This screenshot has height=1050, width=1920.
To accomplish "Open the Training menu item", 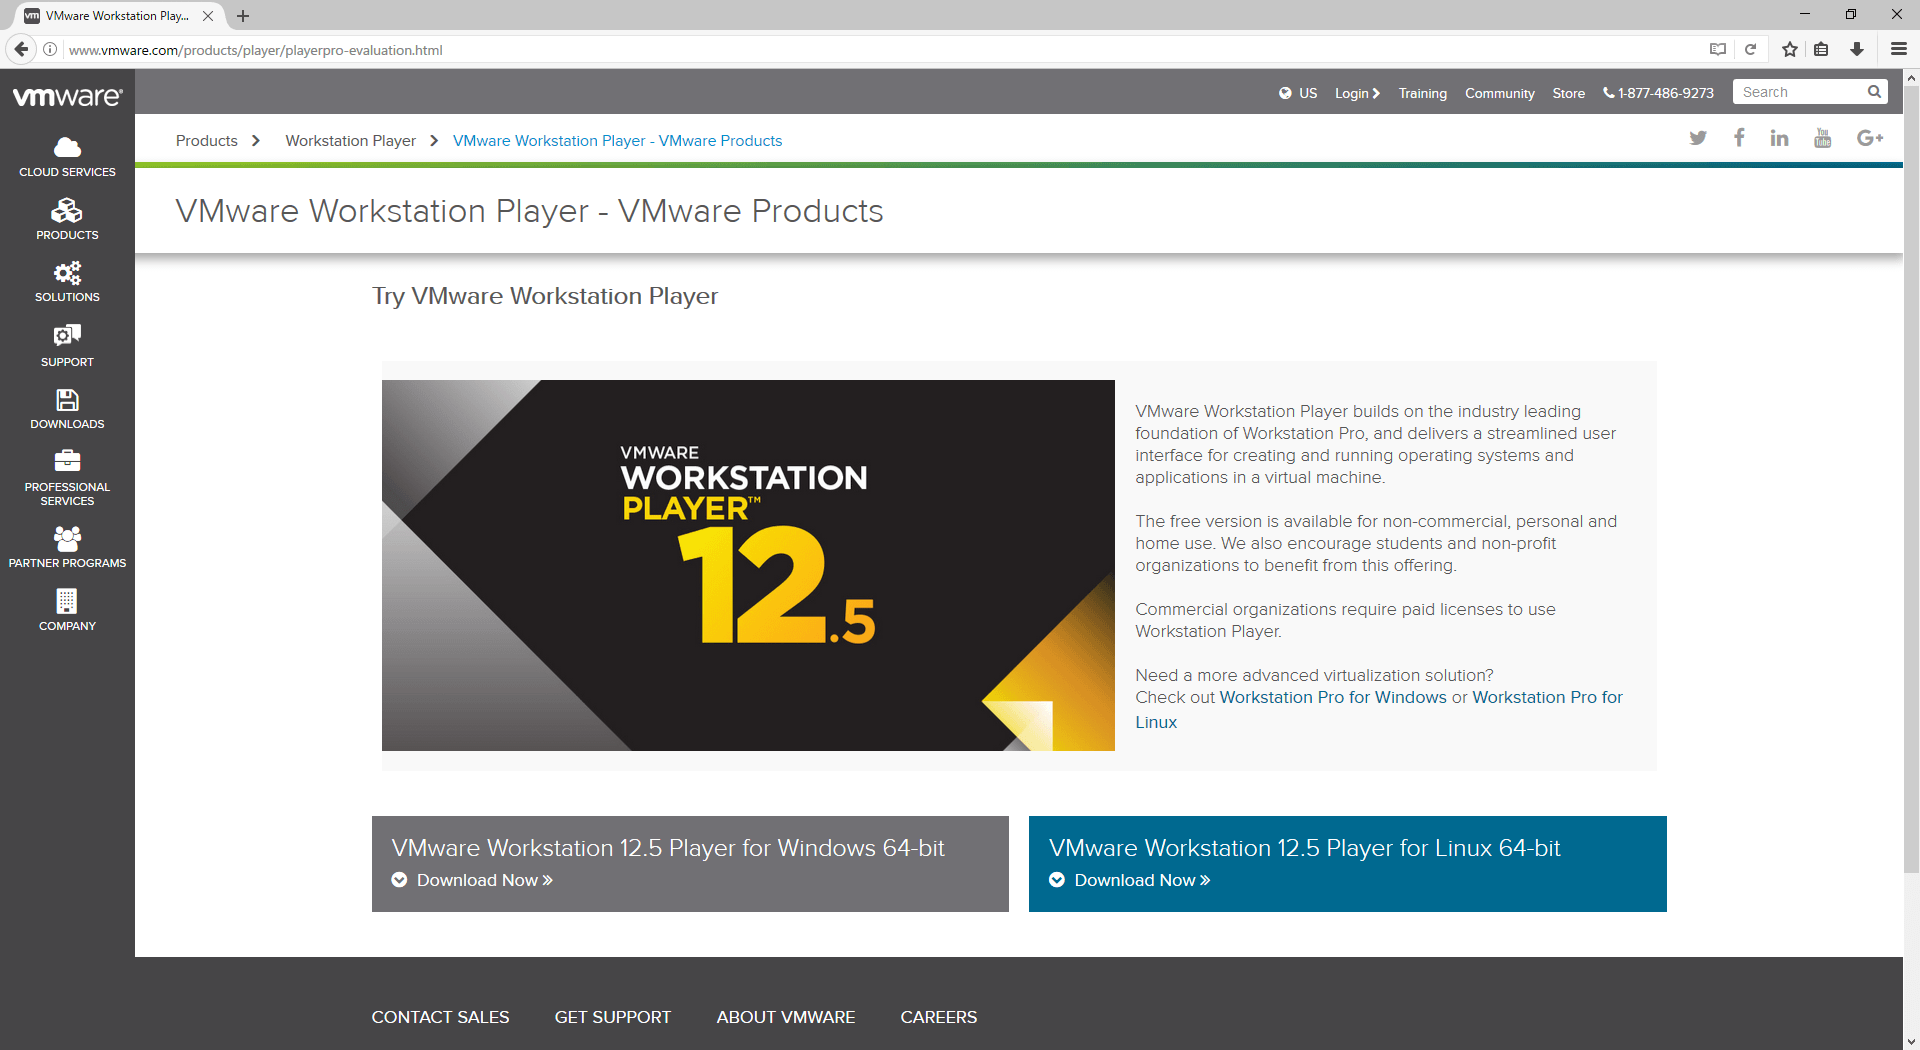I will point(1422,93).
